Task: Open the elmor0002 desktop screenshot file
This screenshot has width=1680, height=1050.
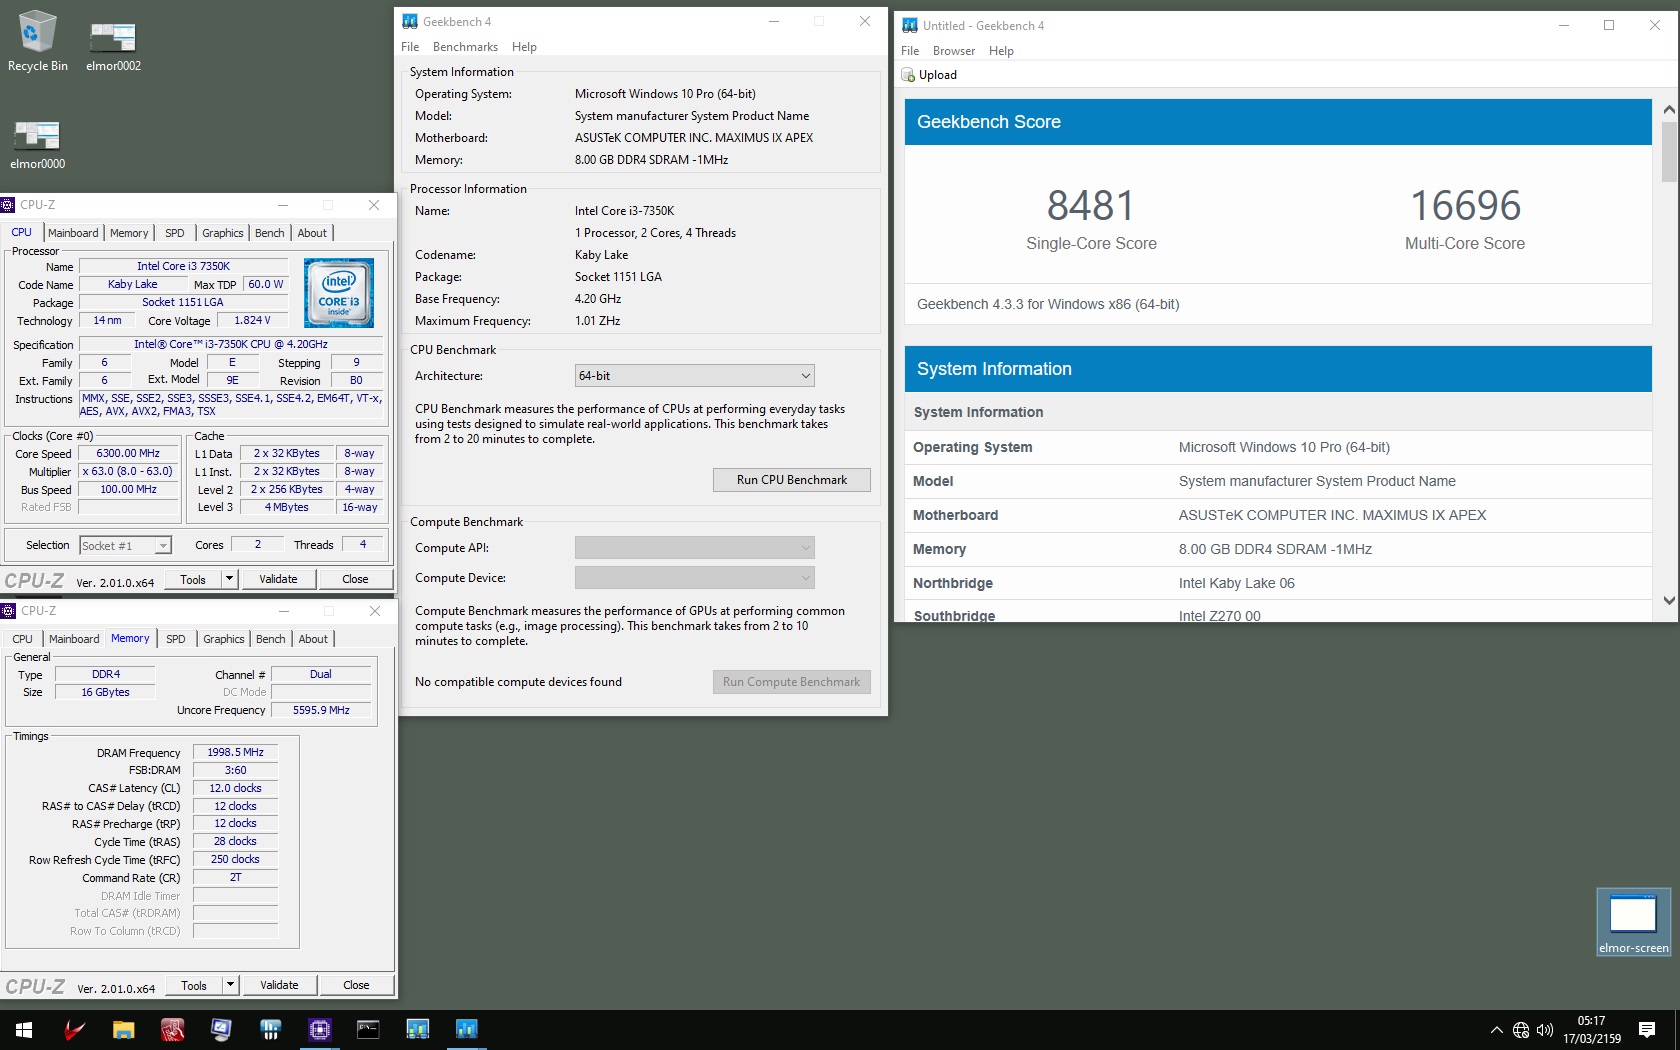Action: pos(113,46)
